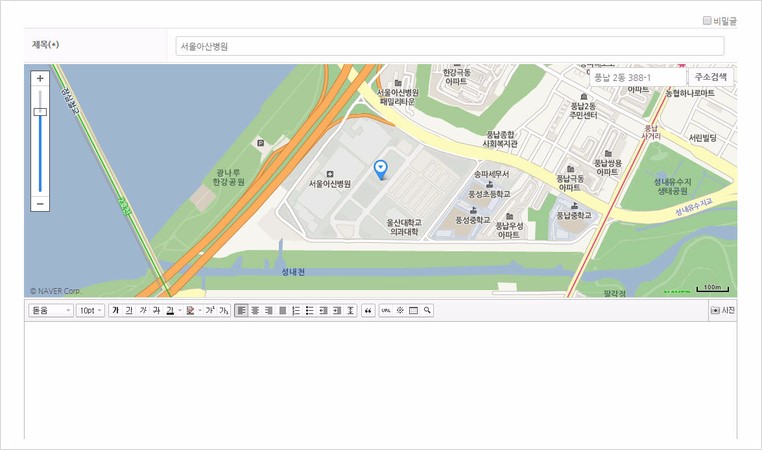Click the 풍납중학교 map label
The width and height of the screenshot is (762, 450).
pyautogui.click(x=574, y=215)
